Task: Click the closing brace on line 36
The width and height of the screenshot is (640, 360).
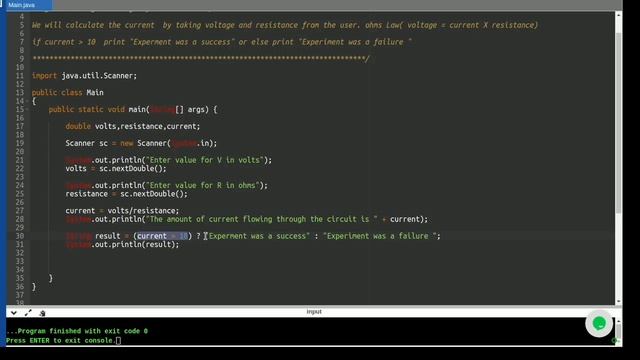Action: pyautogui.click(x=34, y=287)
